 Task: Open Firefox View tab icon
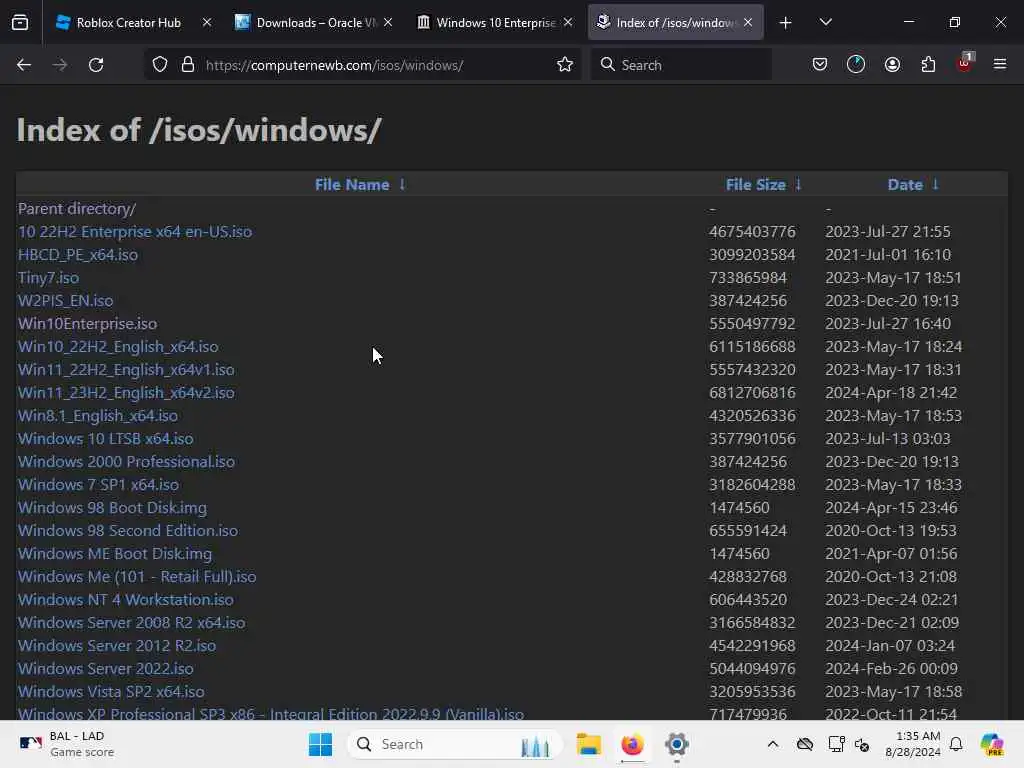(x=20, y=22)
